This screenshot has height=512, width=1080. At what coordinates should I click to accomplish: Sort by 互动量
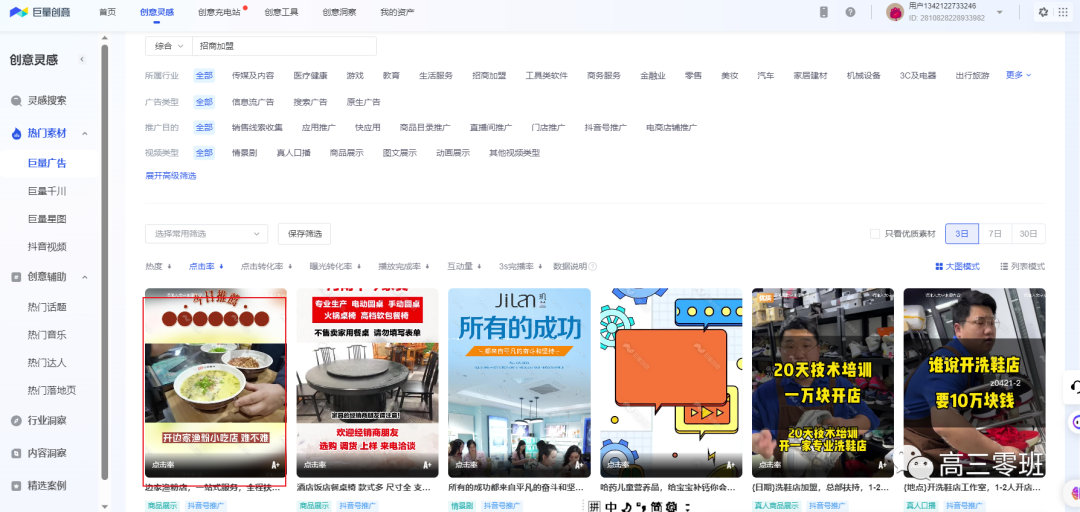[x=464, y=267]
